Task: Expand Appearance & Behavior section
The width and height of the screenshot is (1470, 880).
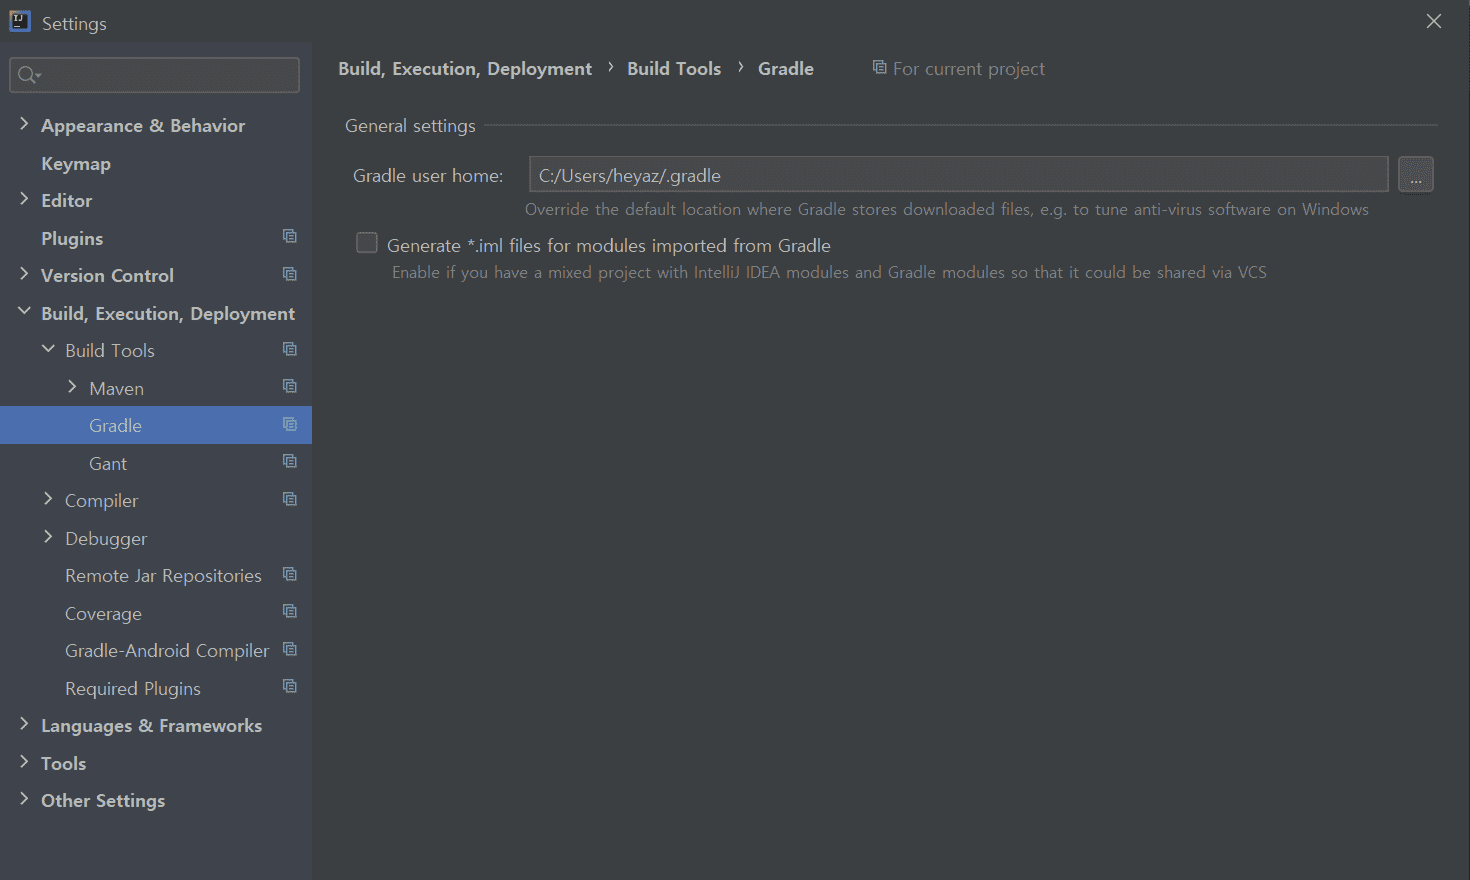Action: coord(24,124)
